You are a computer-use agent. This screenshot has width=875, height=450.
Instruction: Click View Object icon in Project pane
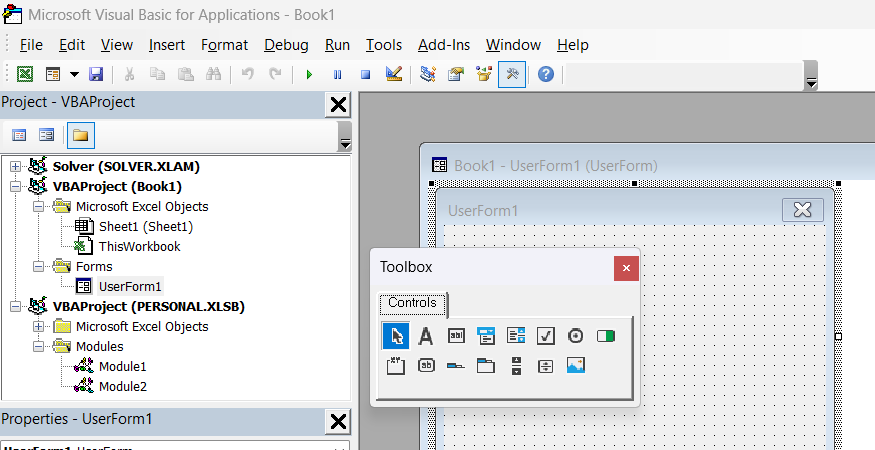click(46, 135)
